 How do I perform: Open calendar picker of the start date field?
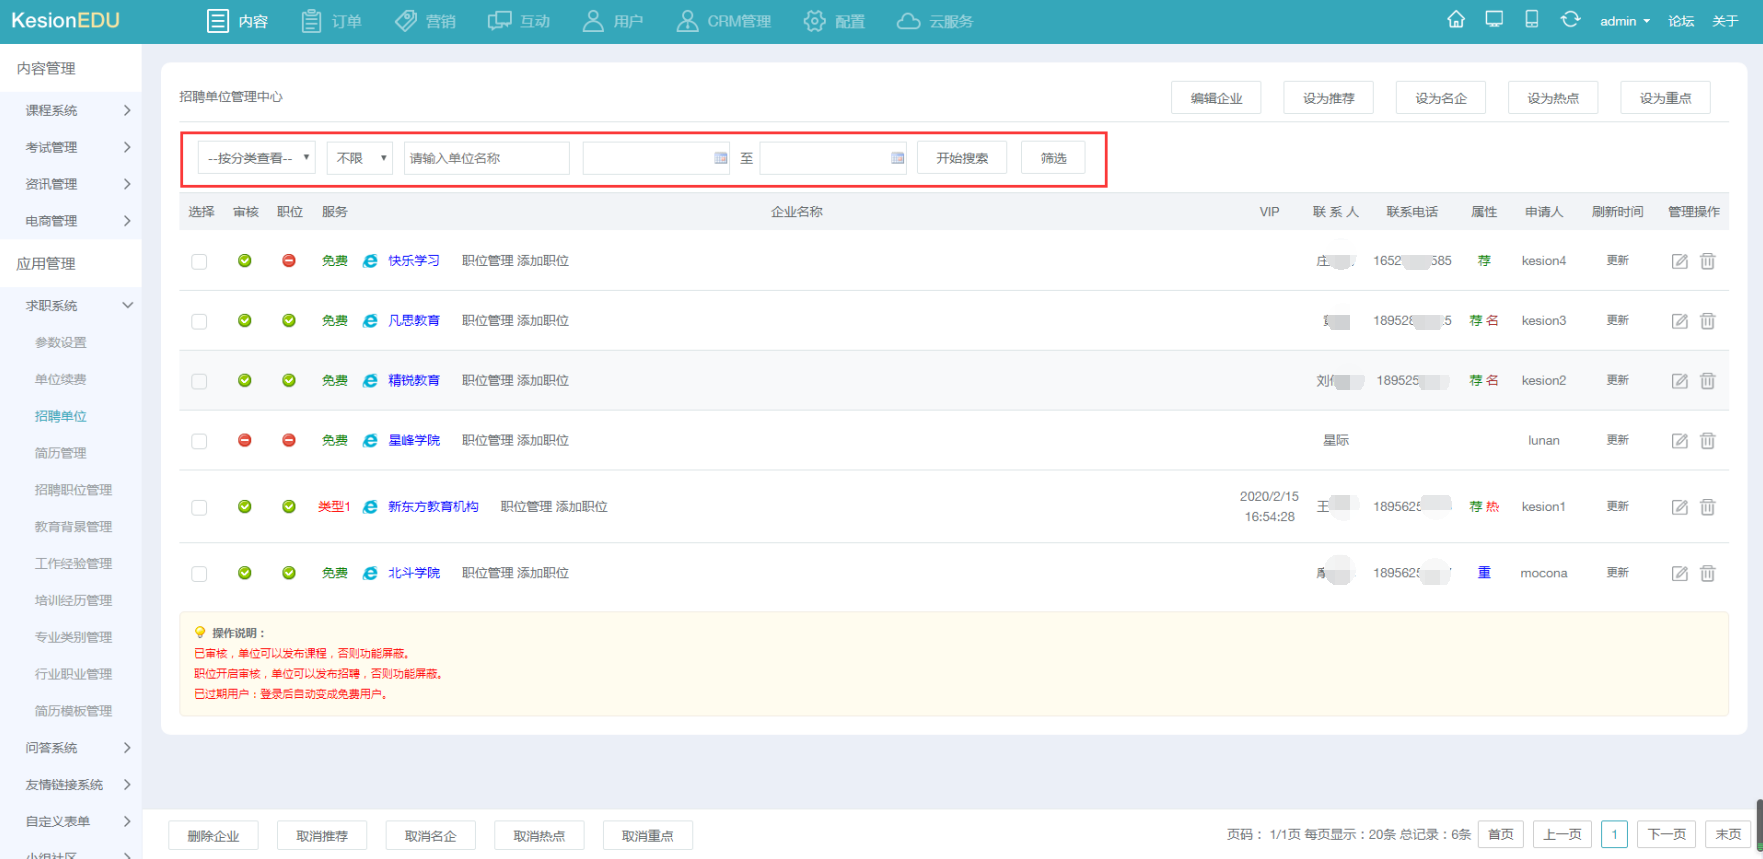click(721, 158)
